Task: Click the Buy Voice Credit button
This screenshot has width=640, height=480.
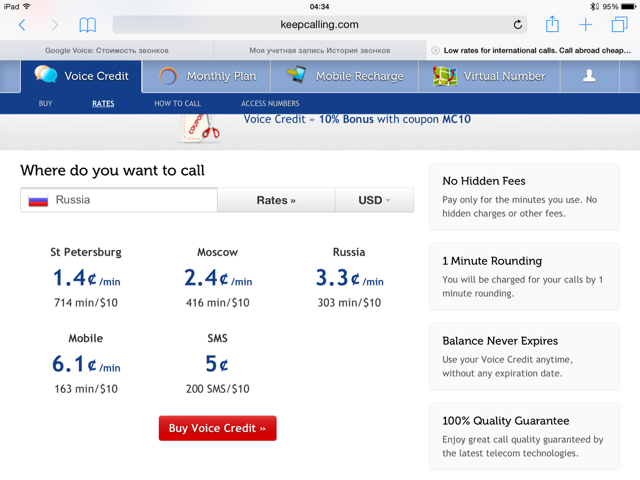Action: 218,428
